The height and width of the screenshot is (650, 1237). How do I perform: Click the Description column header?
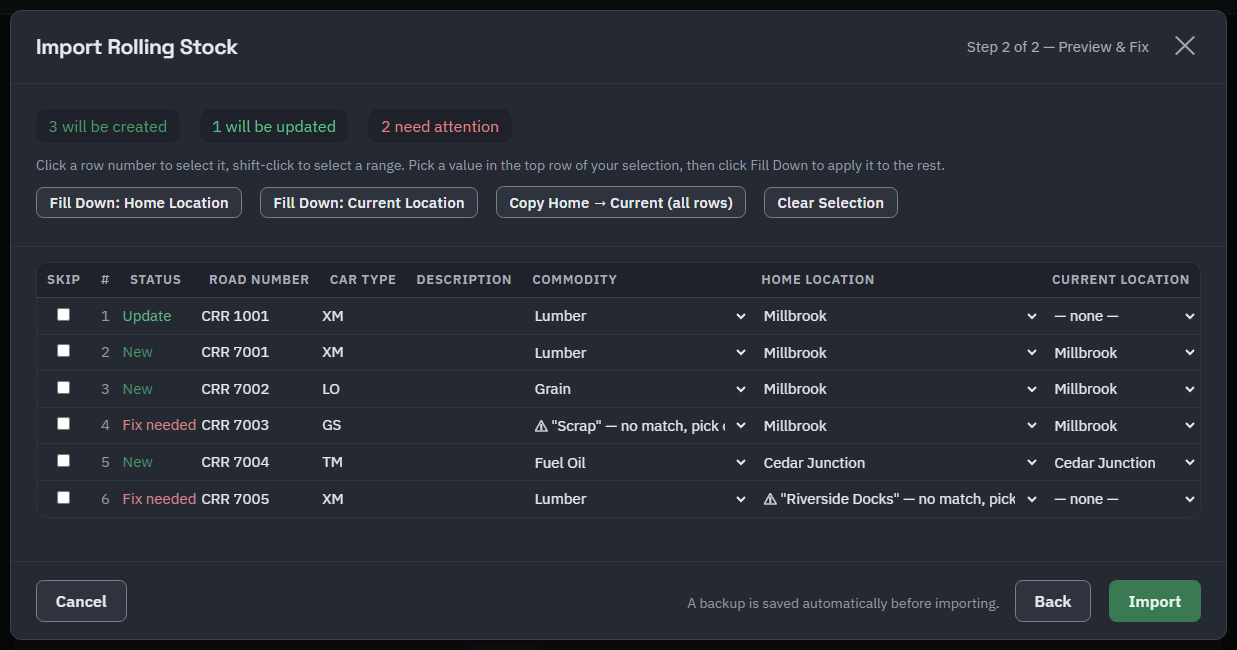464,280
